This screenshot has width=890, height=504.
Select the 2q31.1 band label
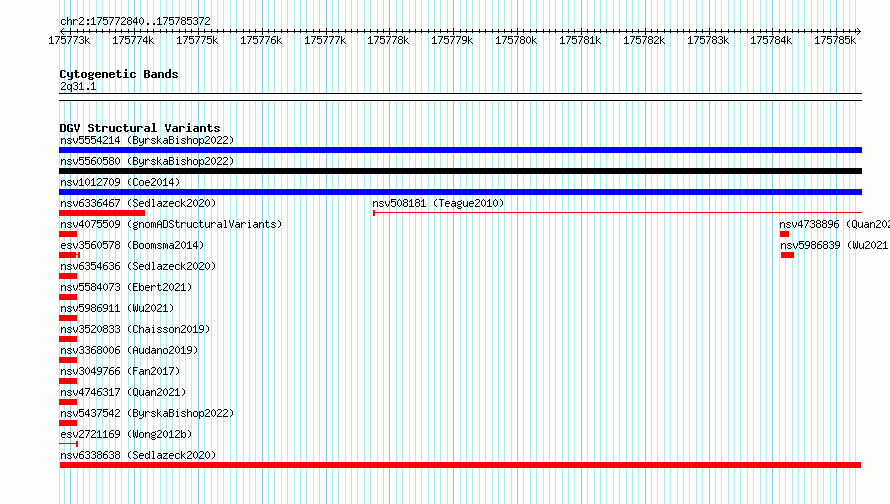click(x=78, y=86)
